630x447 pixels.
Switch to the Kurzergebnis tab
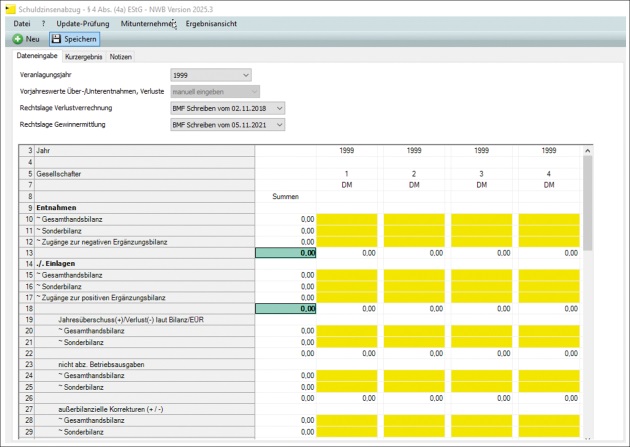coord(85,57)
